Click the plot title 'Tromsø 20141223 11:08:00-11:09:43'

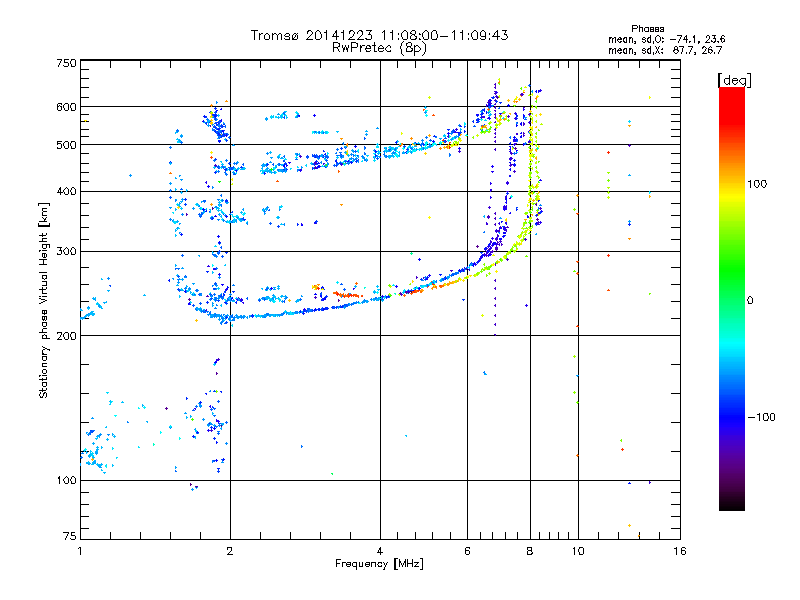(x=379, y=35)
